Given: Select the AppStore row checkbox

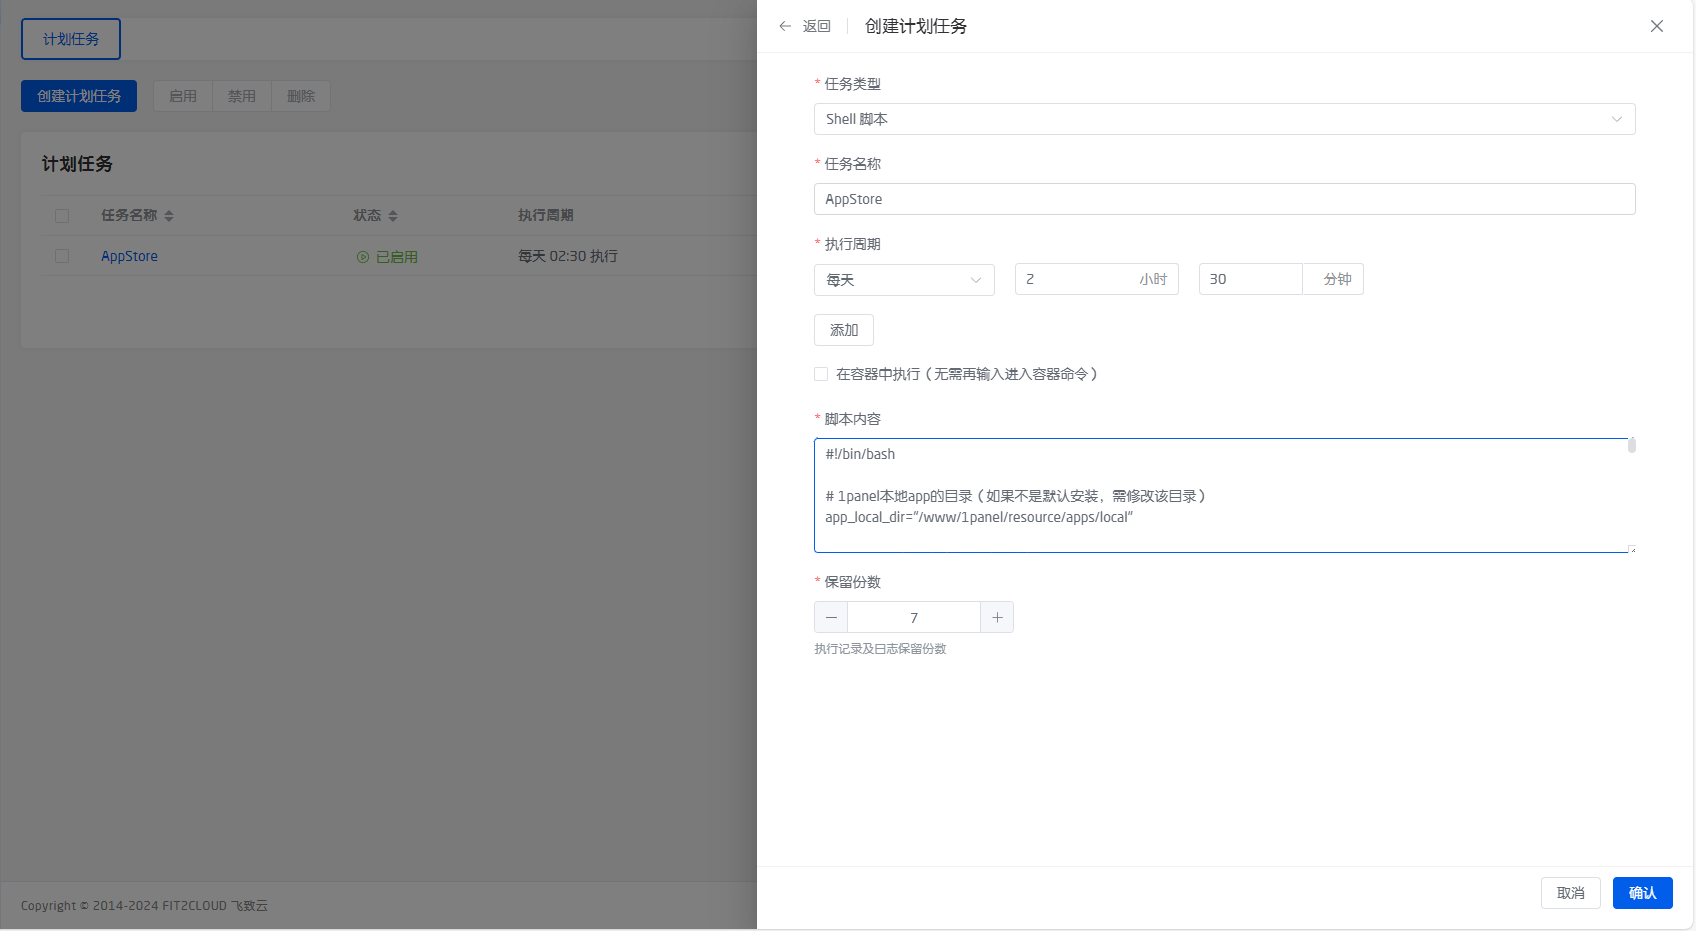Looking at the screenshot, I should pyautogui.click(x=62, y=256).
